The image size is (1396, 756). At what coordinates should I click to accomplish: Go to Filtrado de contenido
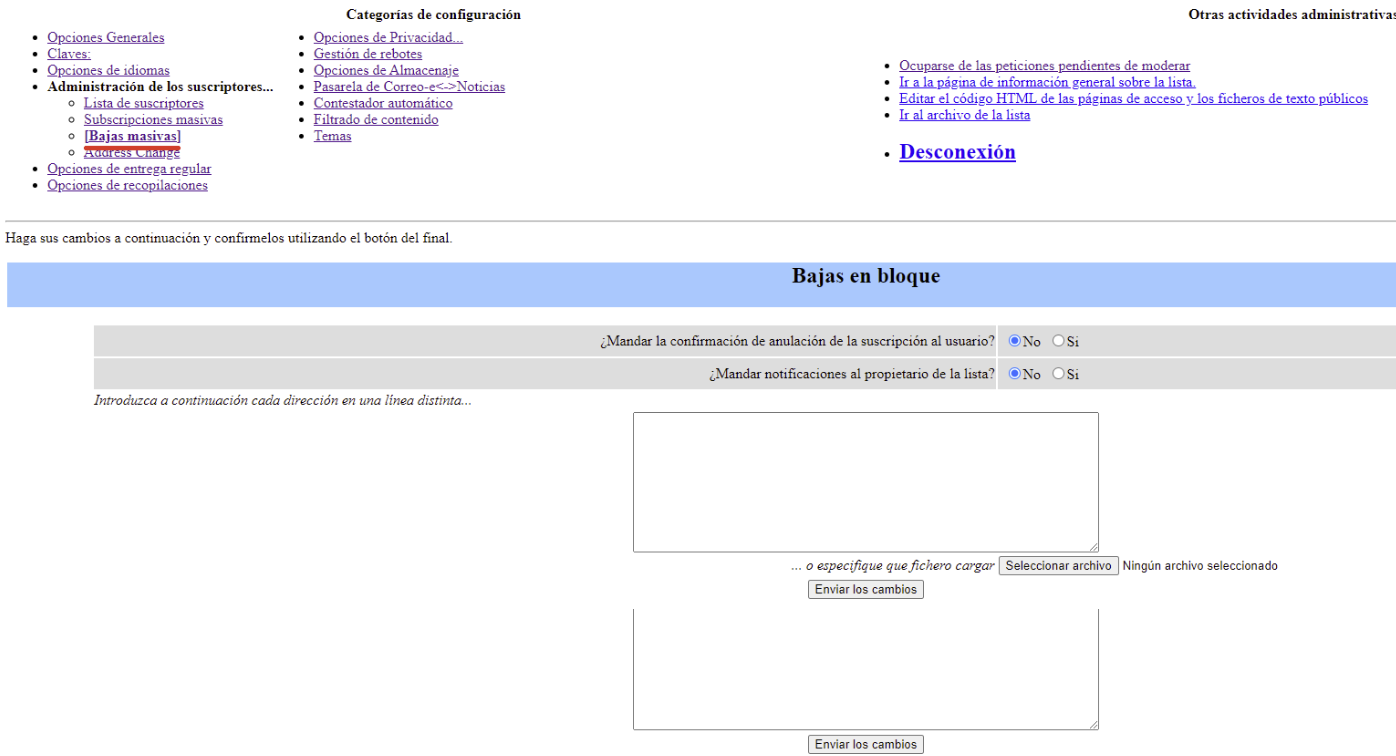[x=376, y=120]
